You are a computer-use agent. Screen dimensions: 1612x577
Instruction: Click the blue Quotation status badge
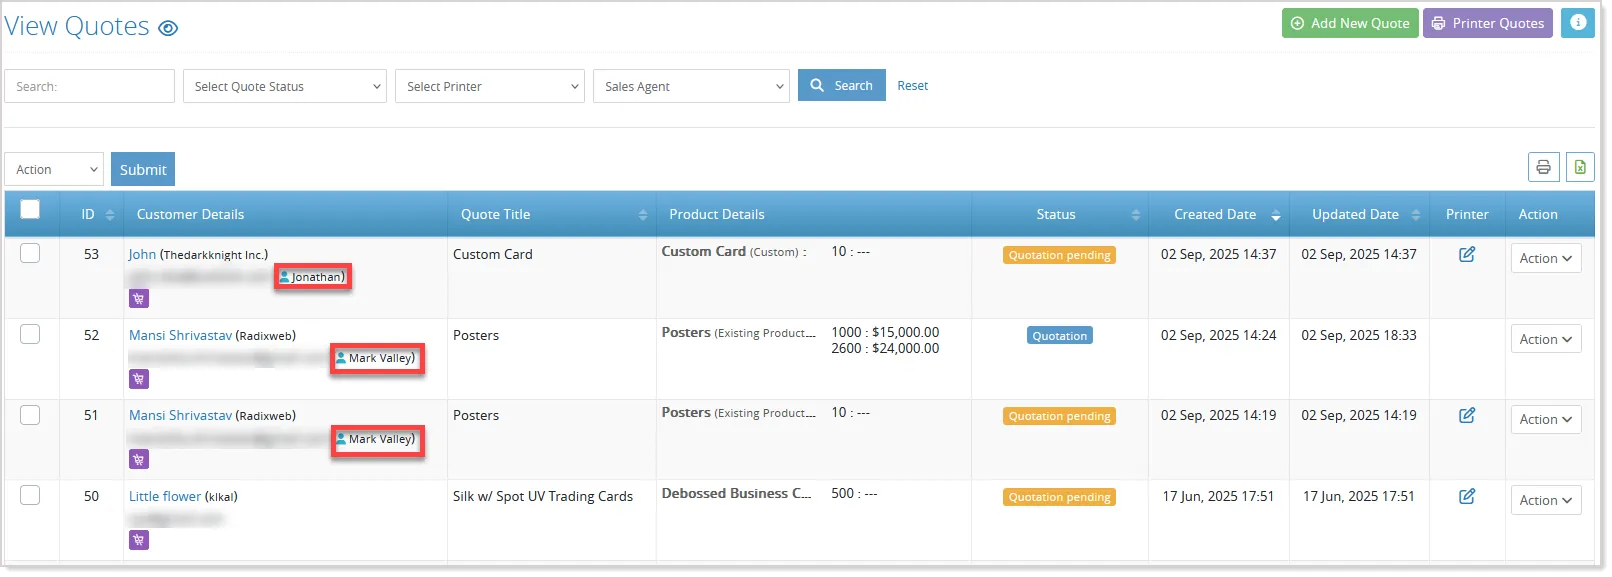point(1060,336)
